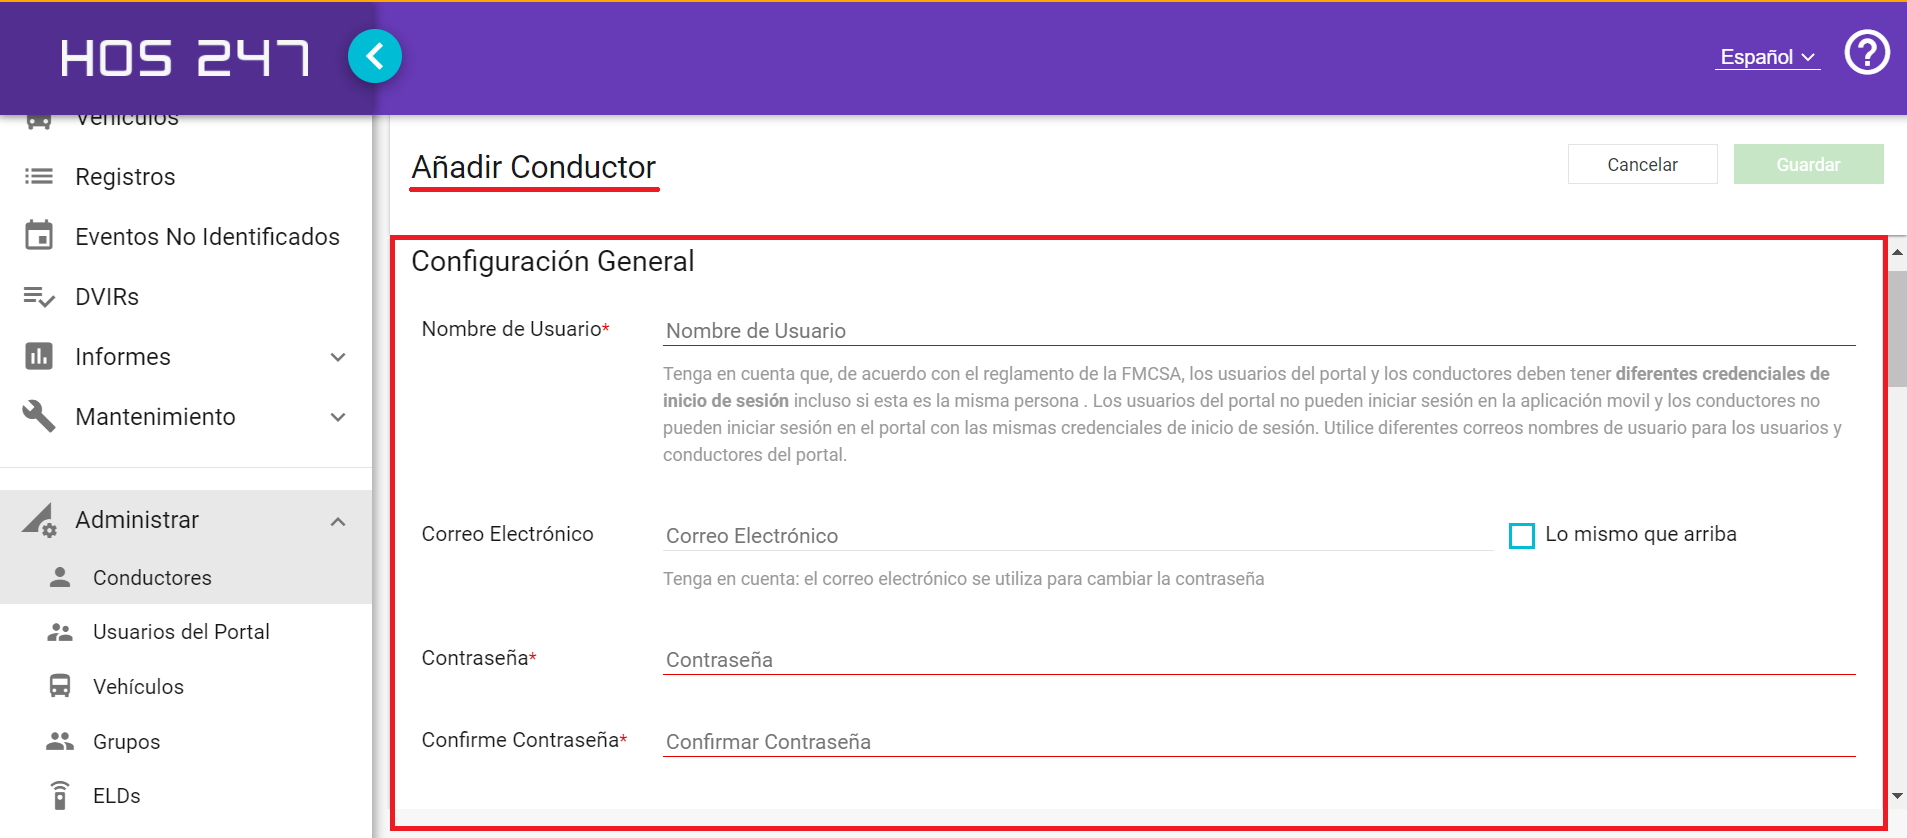
Task: Expand the Mantenimiento menu chevron
Action: coord(338,417)
